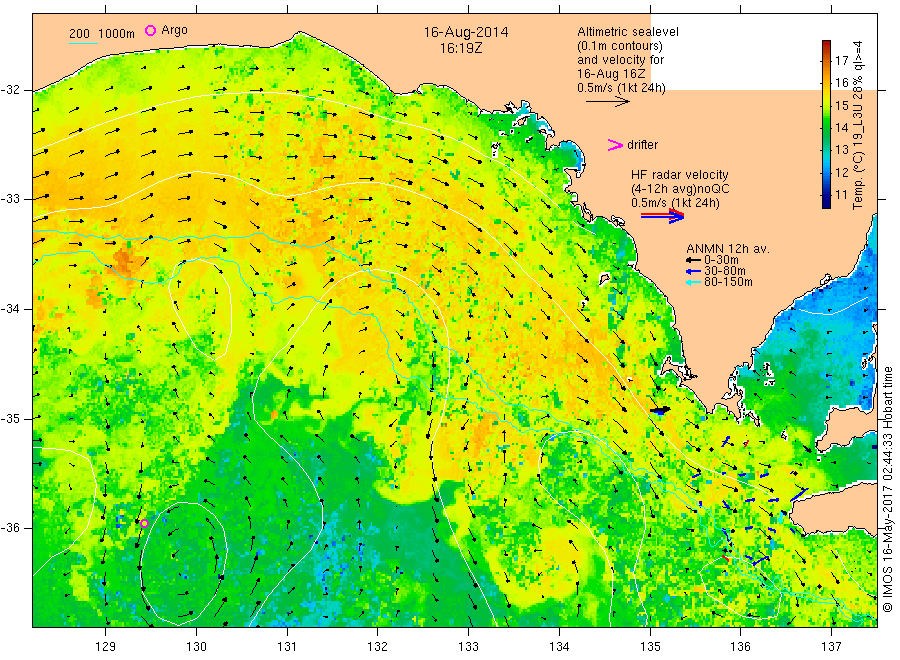This screenshot has width=900, height=660.
Task: Click the '200 1000m' depth contour label
Action: point(102,34)
